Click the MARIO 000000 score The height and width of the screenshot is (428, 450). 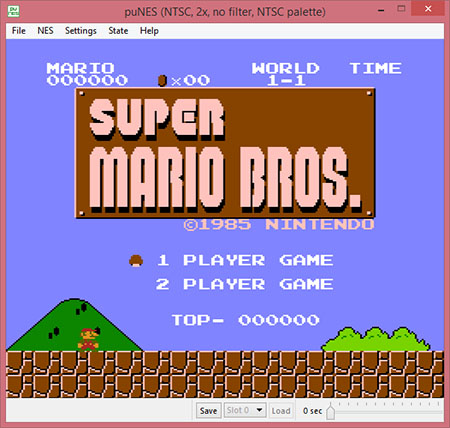pos(87,74)
